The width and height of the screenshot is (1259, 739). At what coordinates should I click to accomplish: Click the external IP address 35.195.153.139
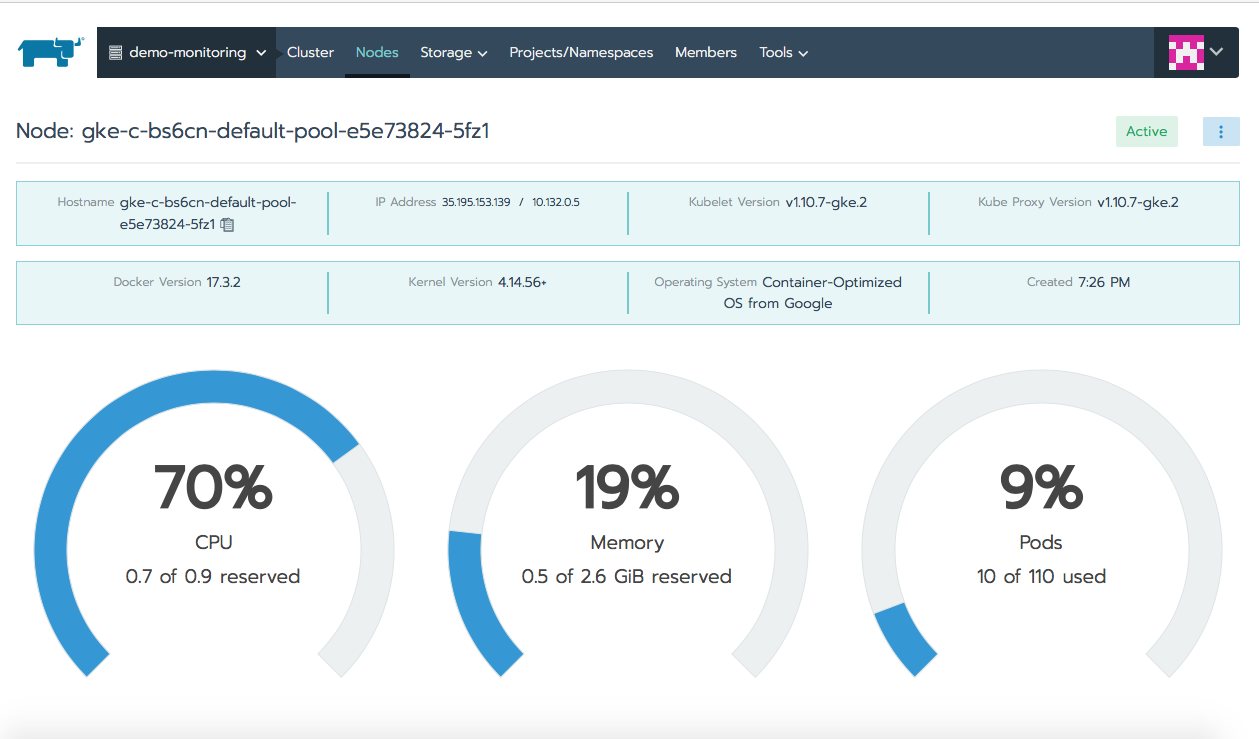pos(476,202)
